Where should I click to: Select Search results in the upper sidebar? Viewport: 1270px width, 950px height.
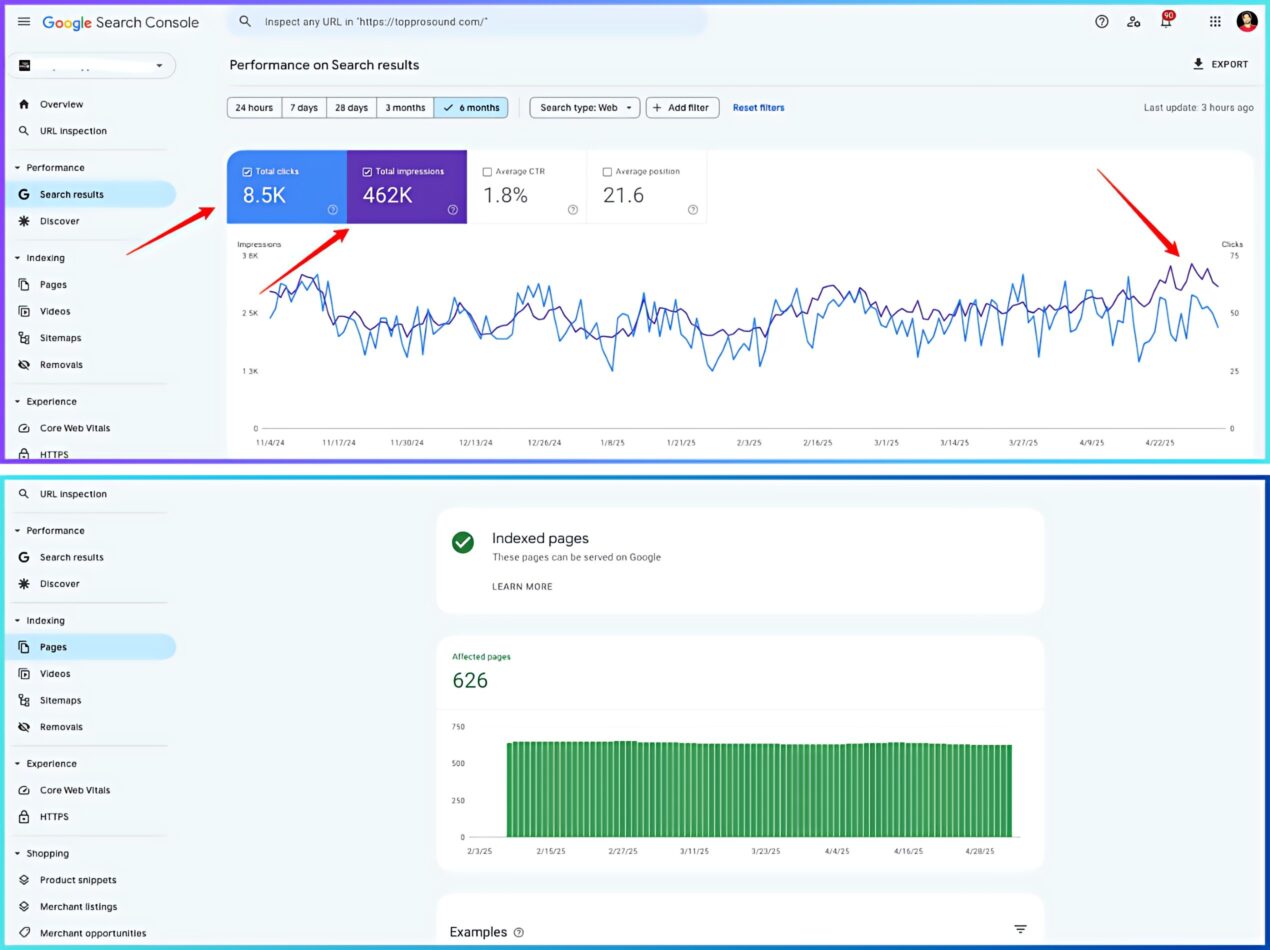point(71,194)
